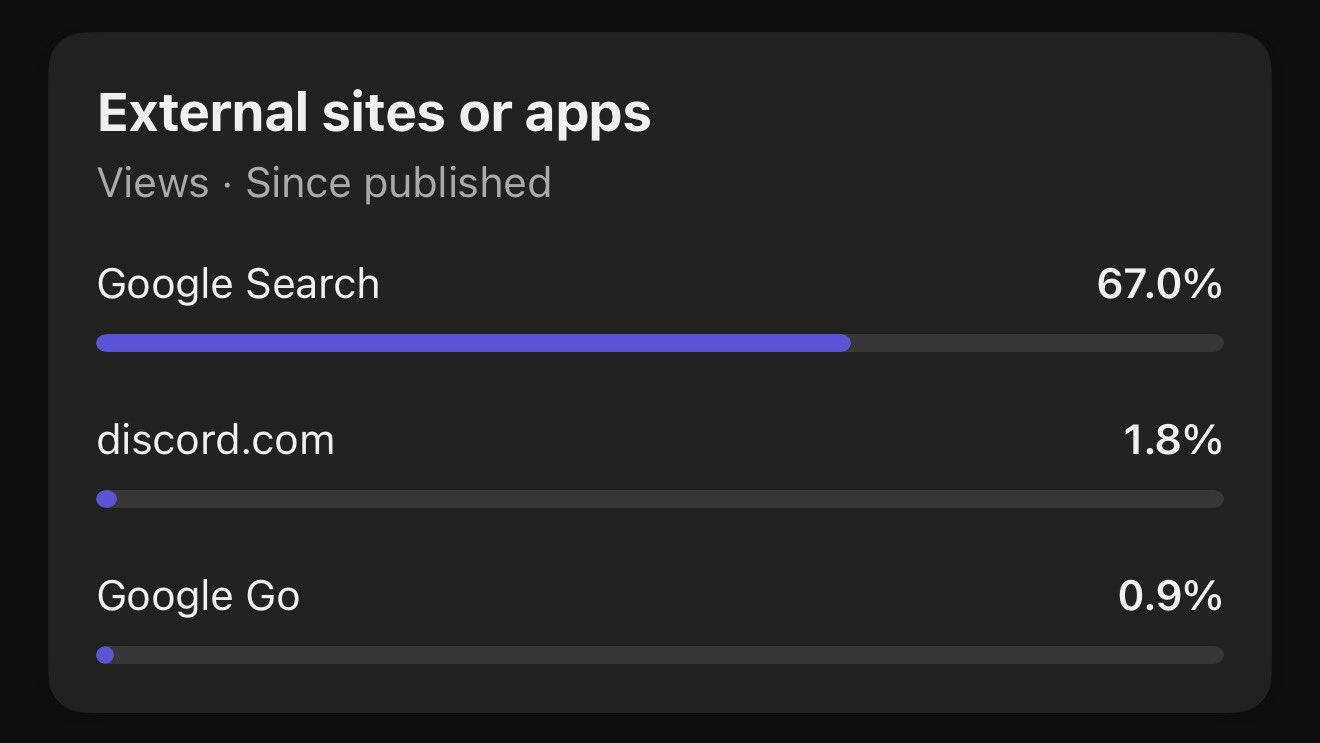Click the unfilled gray part of Google Search bar
This screenshot has height=743, width=1320.
click(1036, 343)
